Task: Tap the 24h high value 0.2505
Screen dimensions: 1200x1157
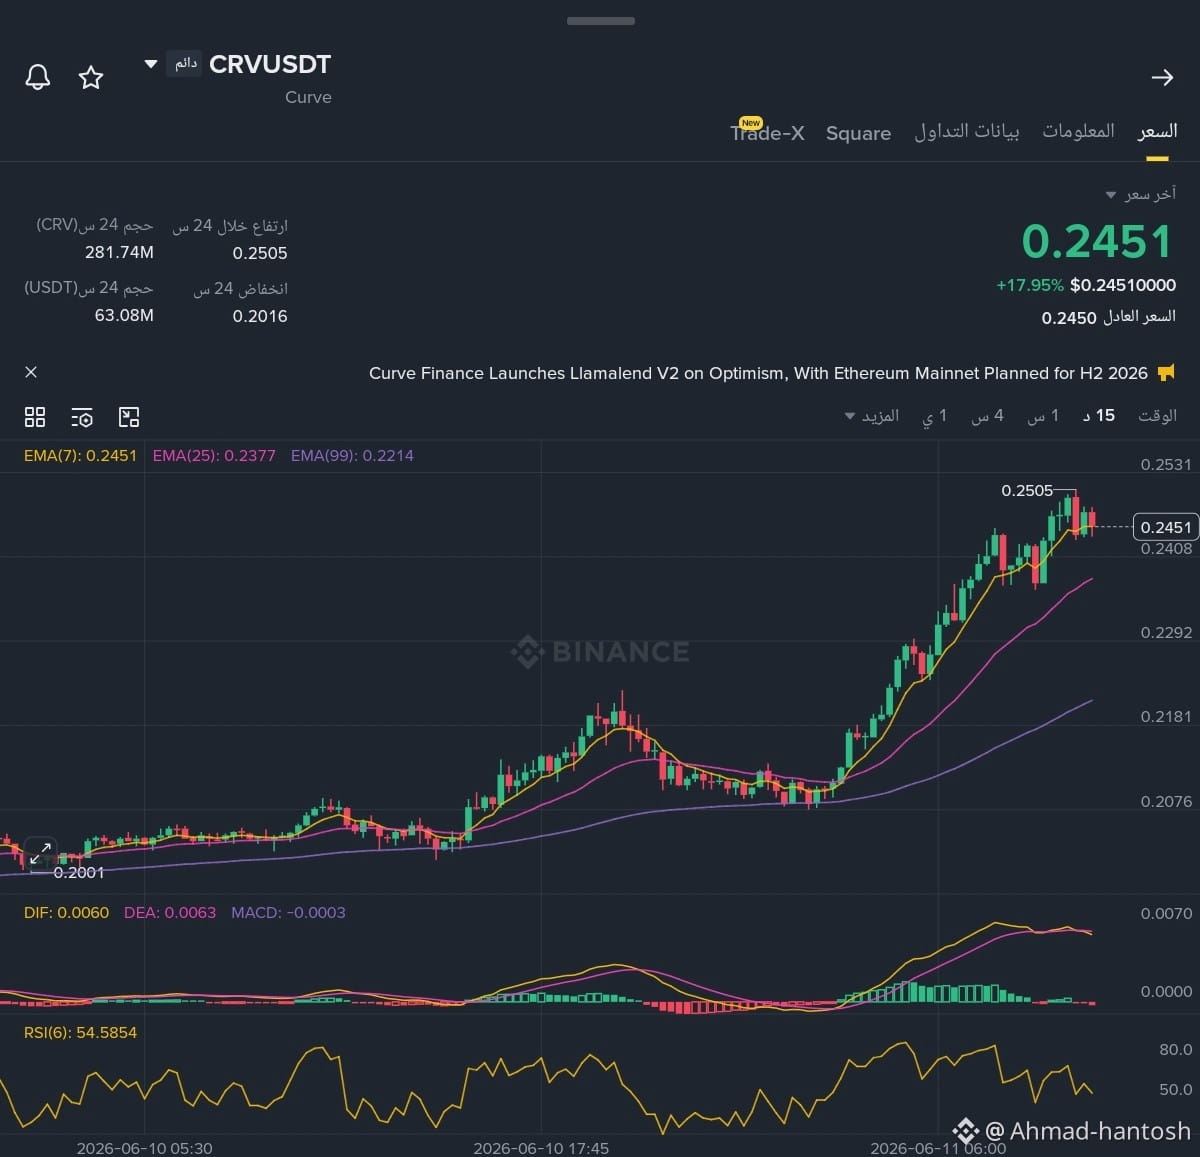Action: tap(260, 253)
